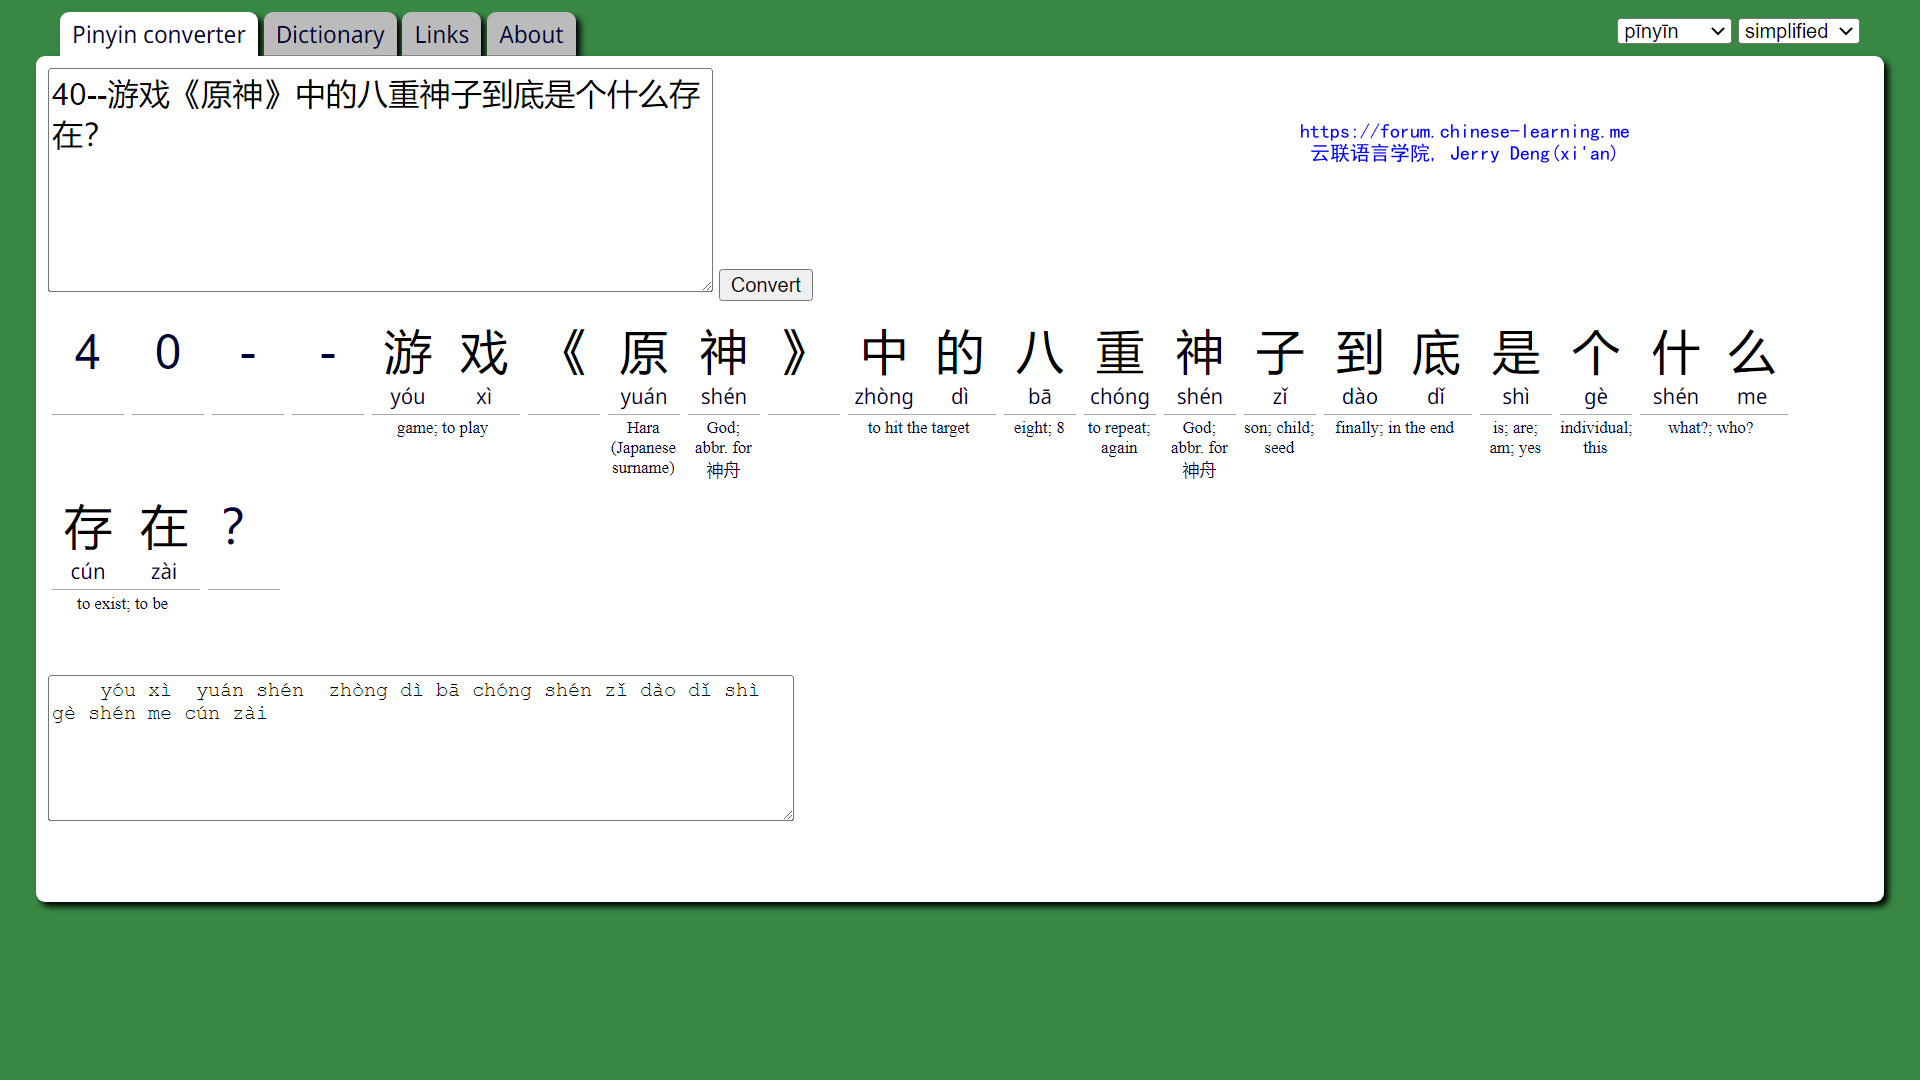Screen dimensions: 1920x1080
Task: Click the pinyin 'zhòng' under 中
Action: pyautogui.click(x=884, y=397)
